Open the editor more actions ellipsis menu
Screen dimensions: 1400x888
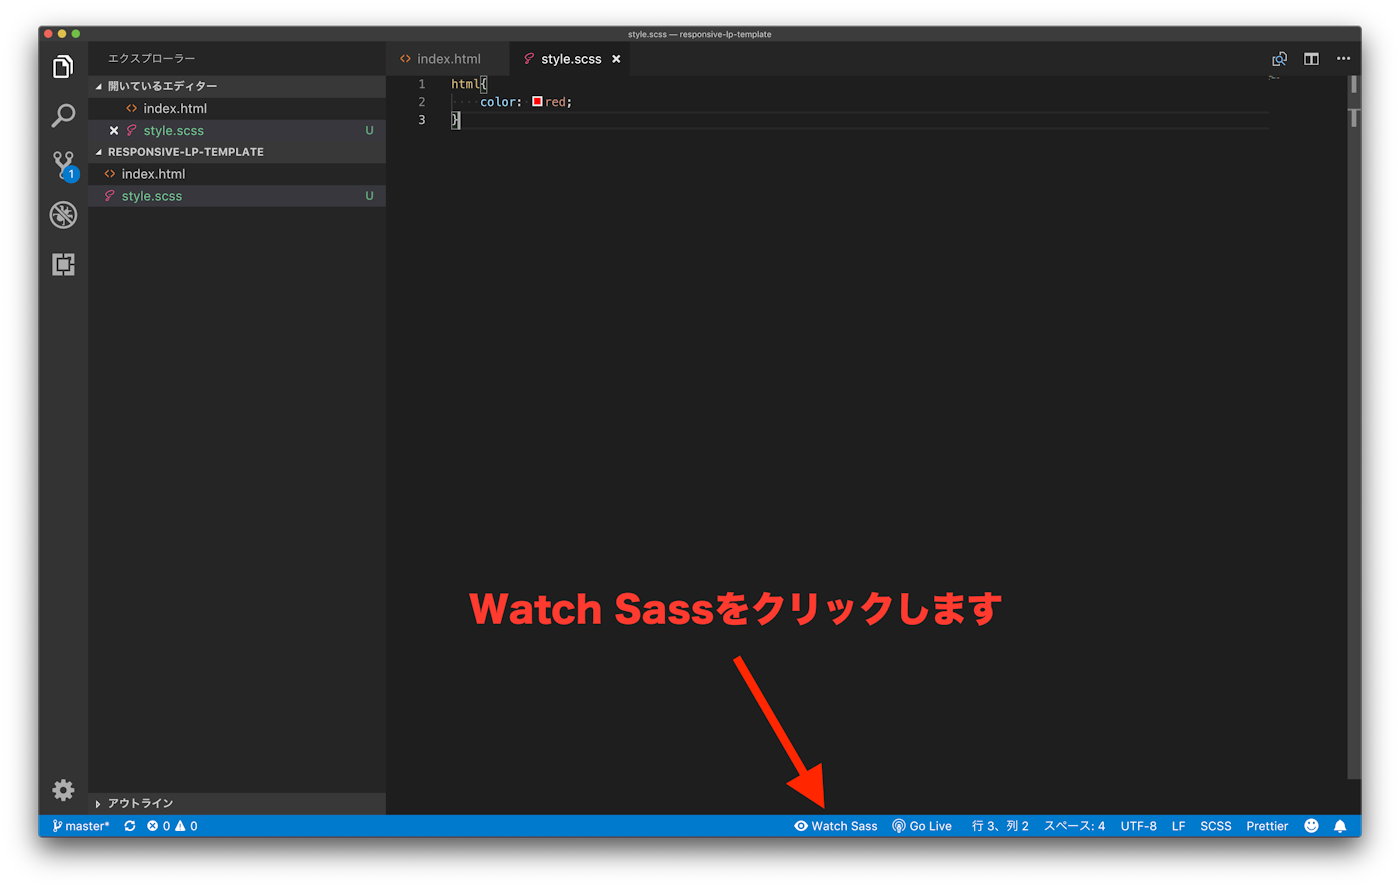[1343, 58]
